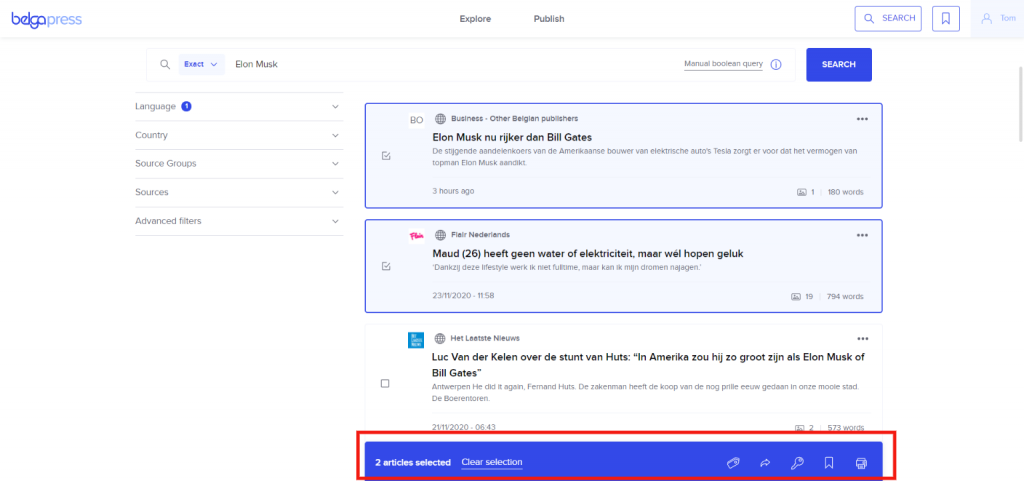This screenshot has height=481, width=1024.
Task: Click the Language filter count badge
Action: tap(186, 106)
